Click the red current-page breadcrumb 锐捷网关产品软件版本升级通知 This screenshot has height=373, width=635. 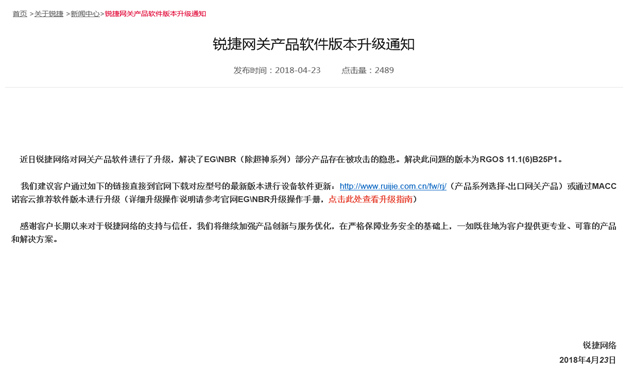click(156, 14)
